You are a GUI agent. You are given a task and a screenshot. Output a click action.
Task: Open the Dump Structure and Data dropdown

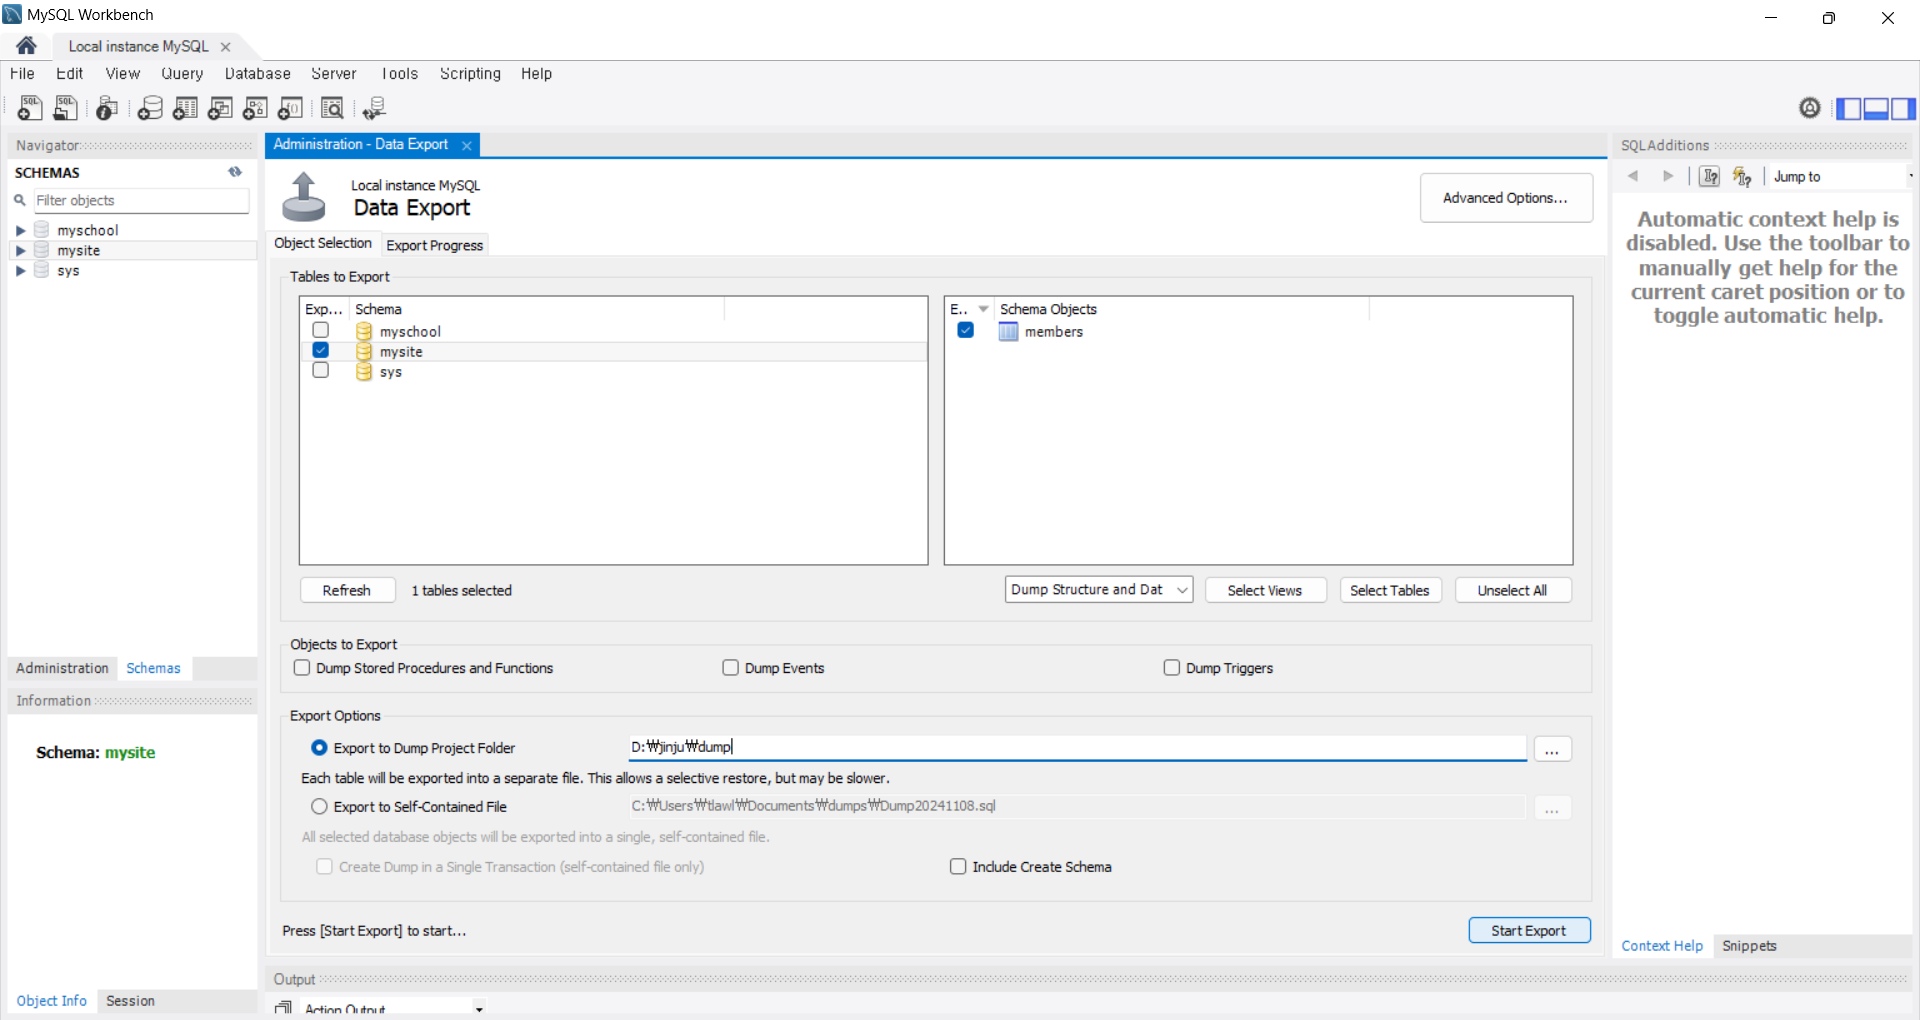(1099, 590)
